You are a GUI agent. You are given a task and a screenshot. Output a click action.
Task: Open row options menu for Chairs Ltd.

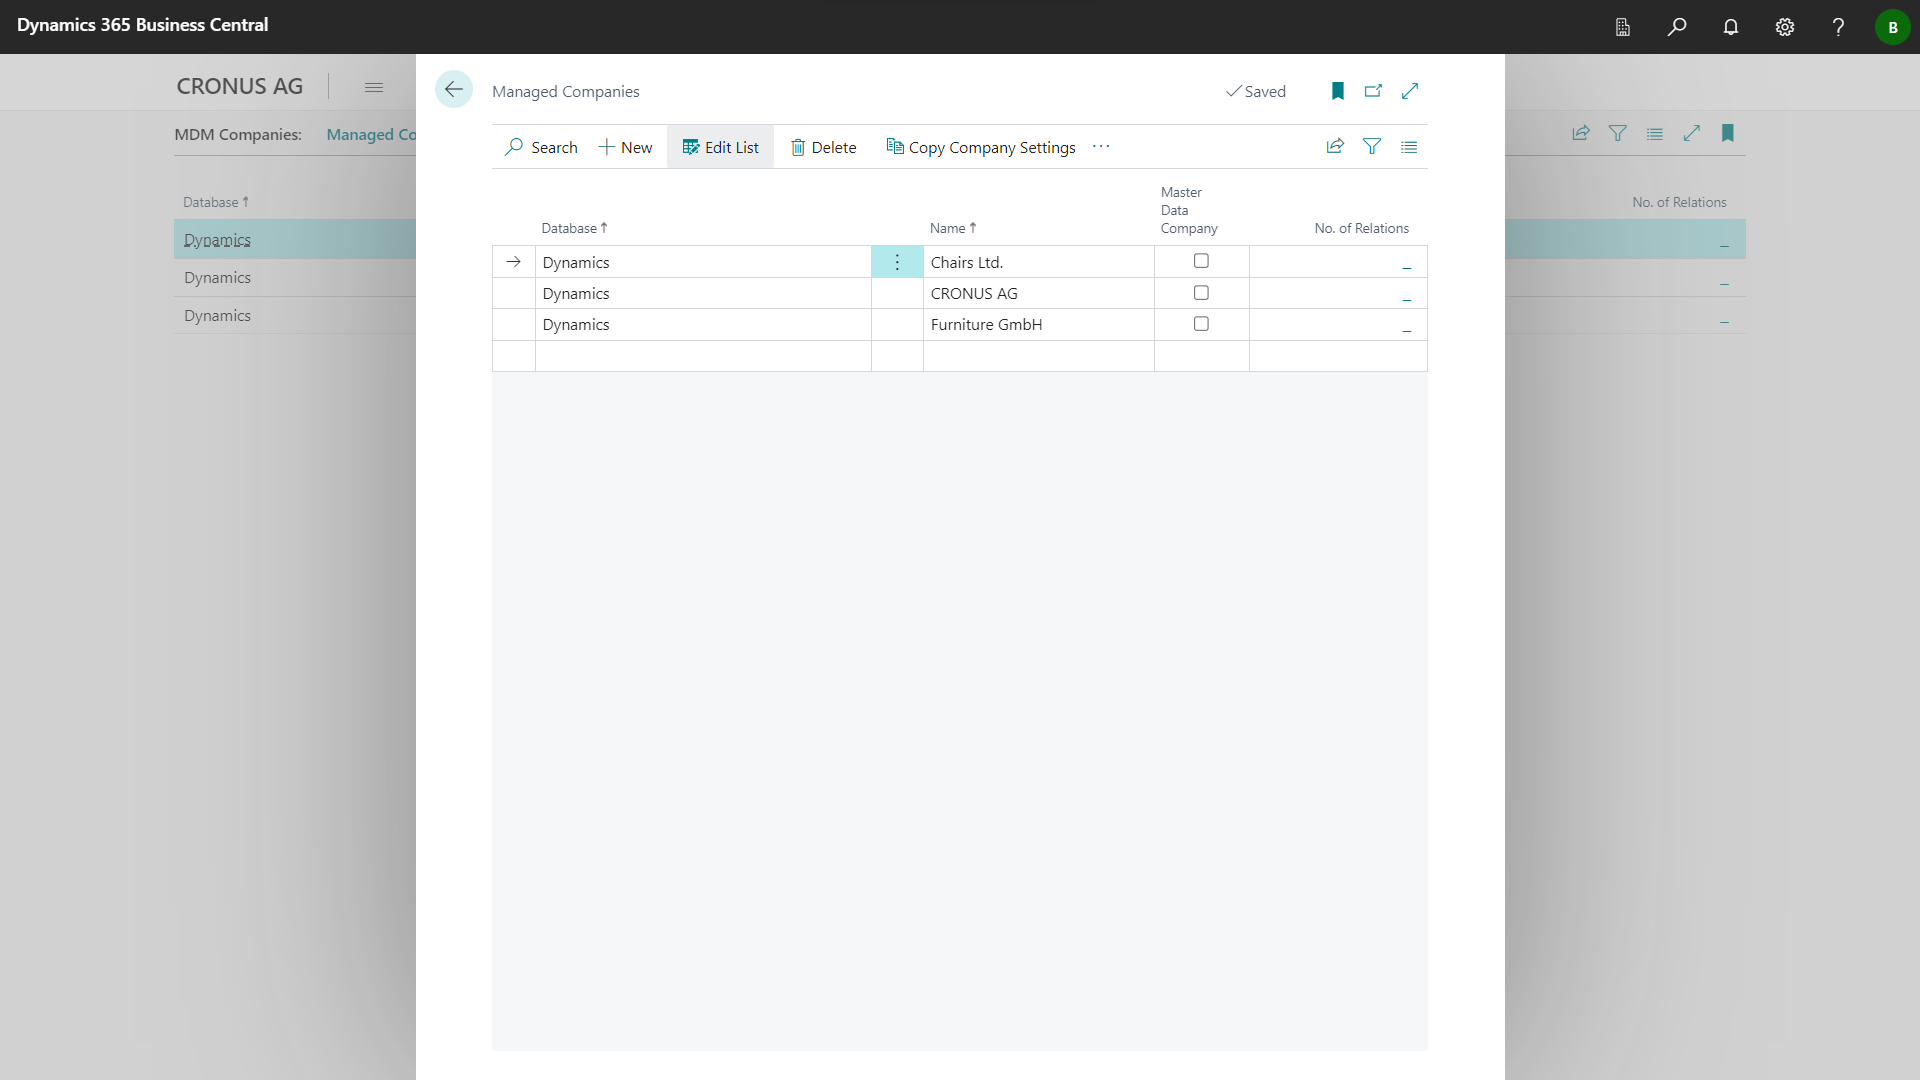[897, 262]
